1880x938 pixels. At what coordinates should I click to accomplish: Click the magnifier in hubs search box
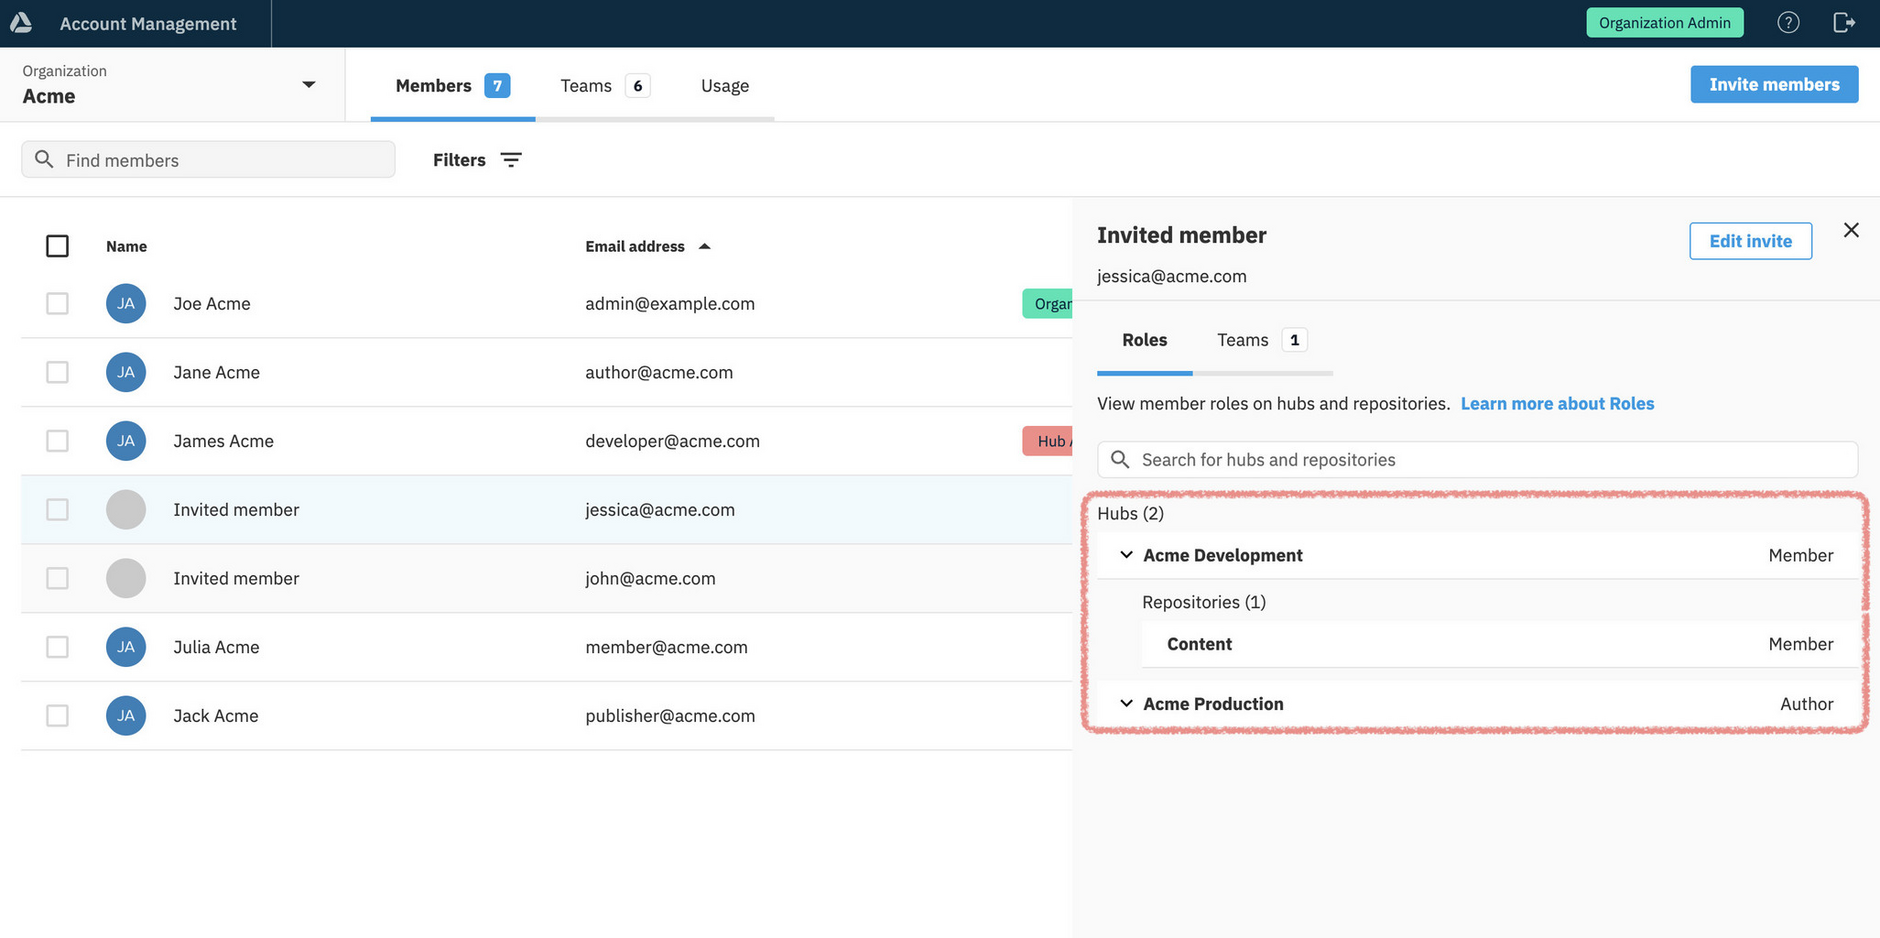tap(1120, 459)
